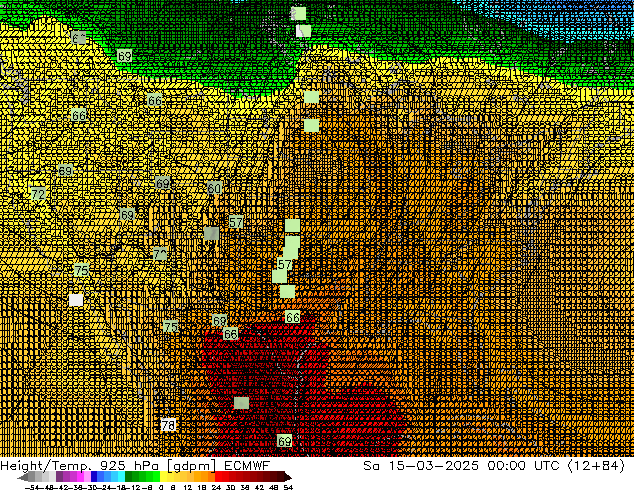Select the contour label '60'
The image size is (634, 490).
coord(214,188)
